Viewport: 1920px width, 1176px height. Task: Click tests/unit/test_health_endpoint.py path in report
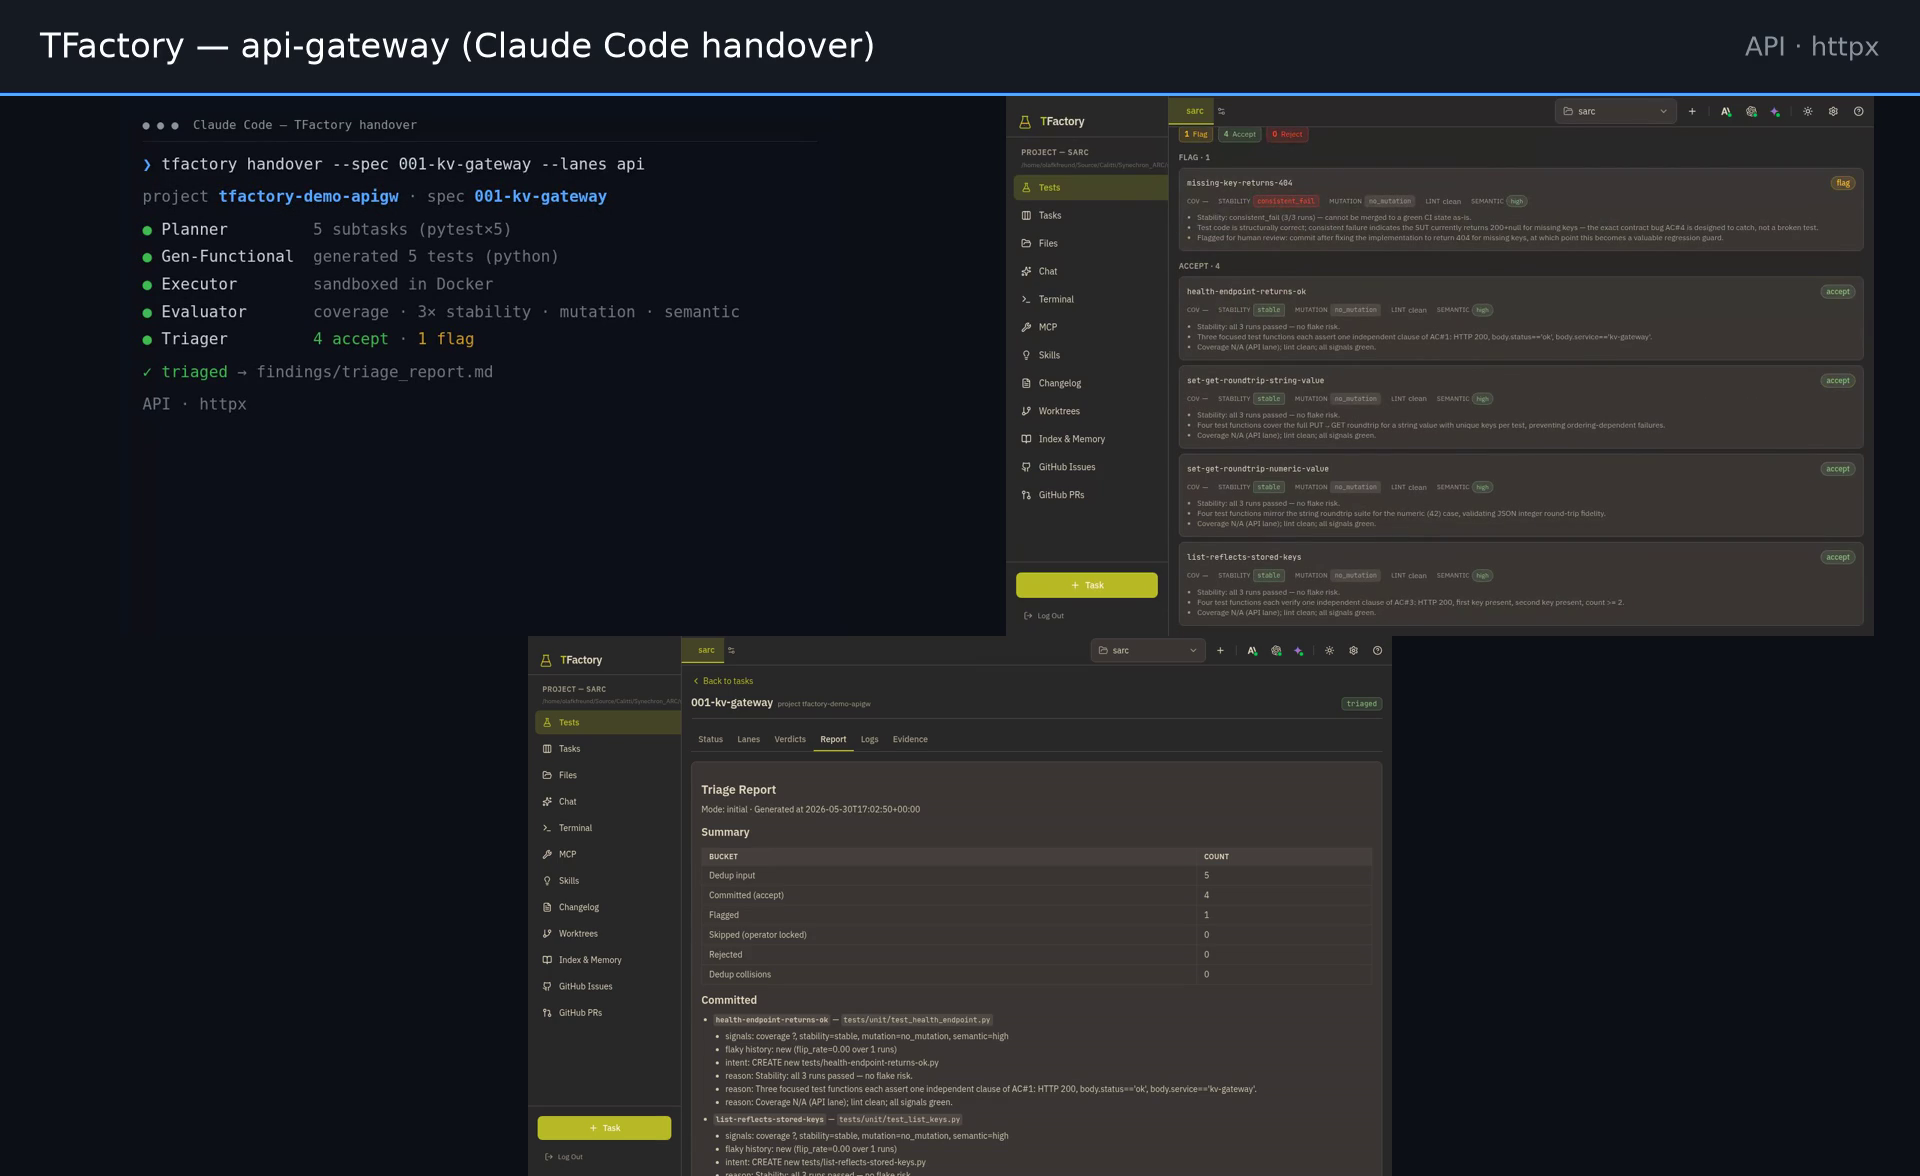pyautogui.click(x=916, y=1020)
